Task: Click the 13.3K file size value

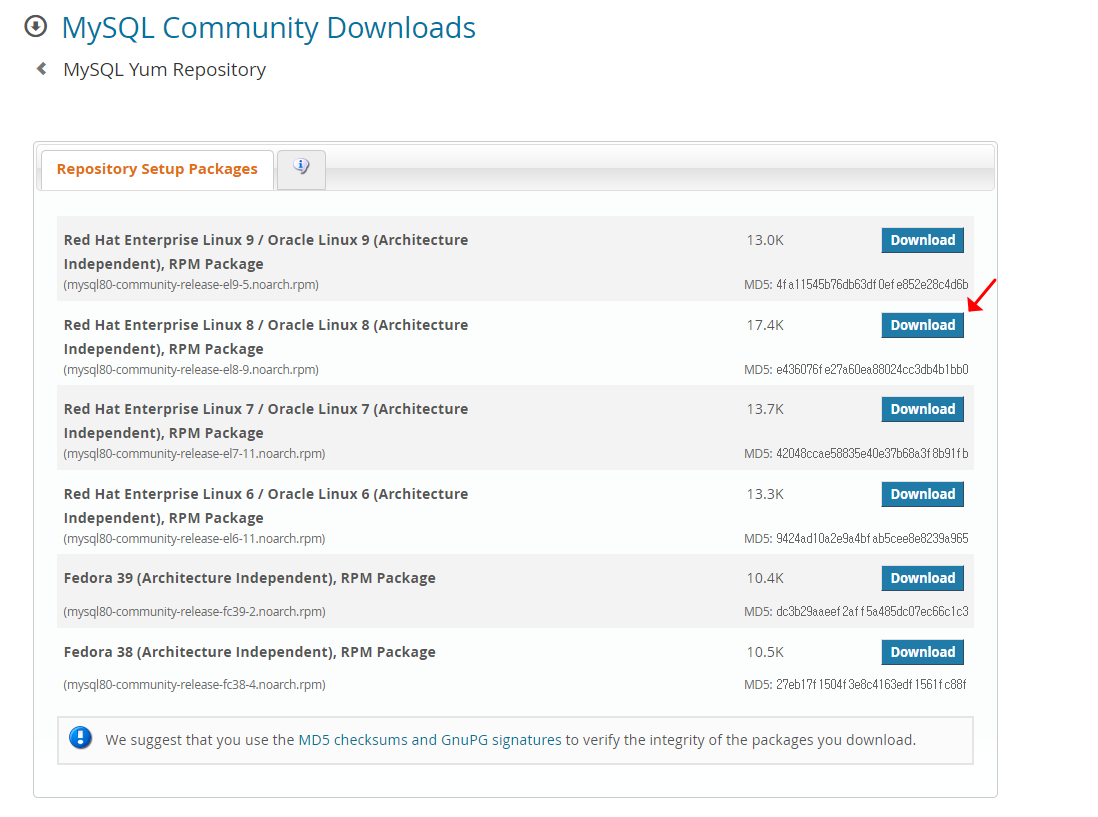Action: [x=765, y=494]
